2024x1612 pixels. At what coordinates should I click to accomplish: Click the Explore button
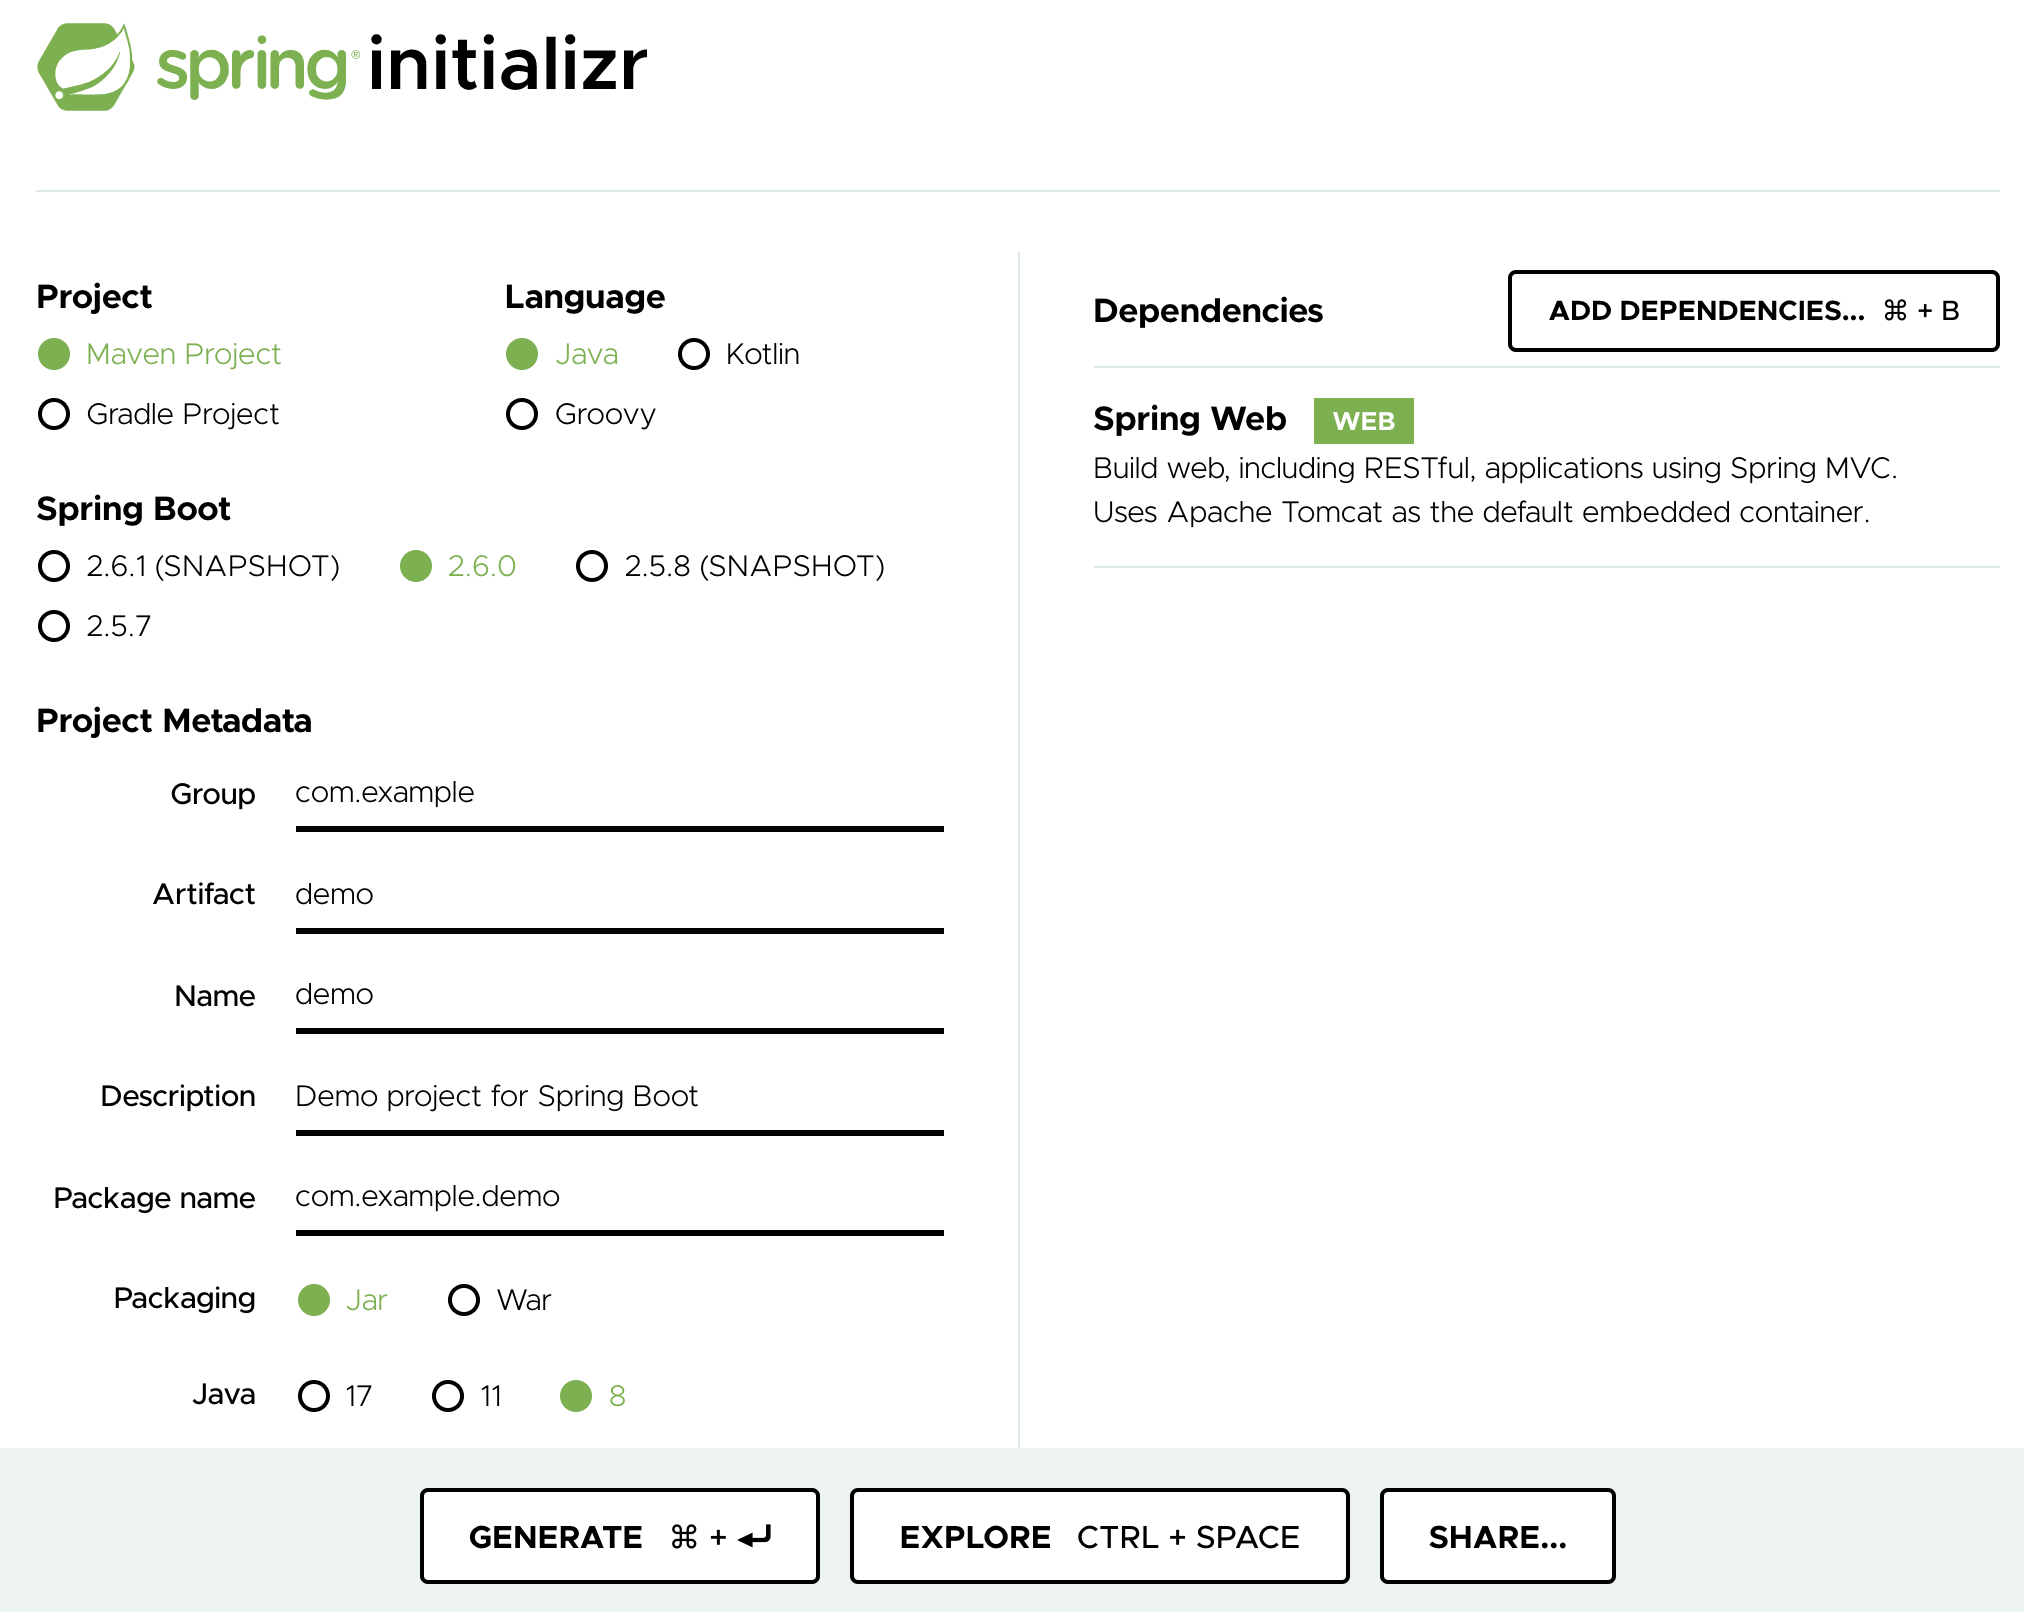coord(1098,1536)
